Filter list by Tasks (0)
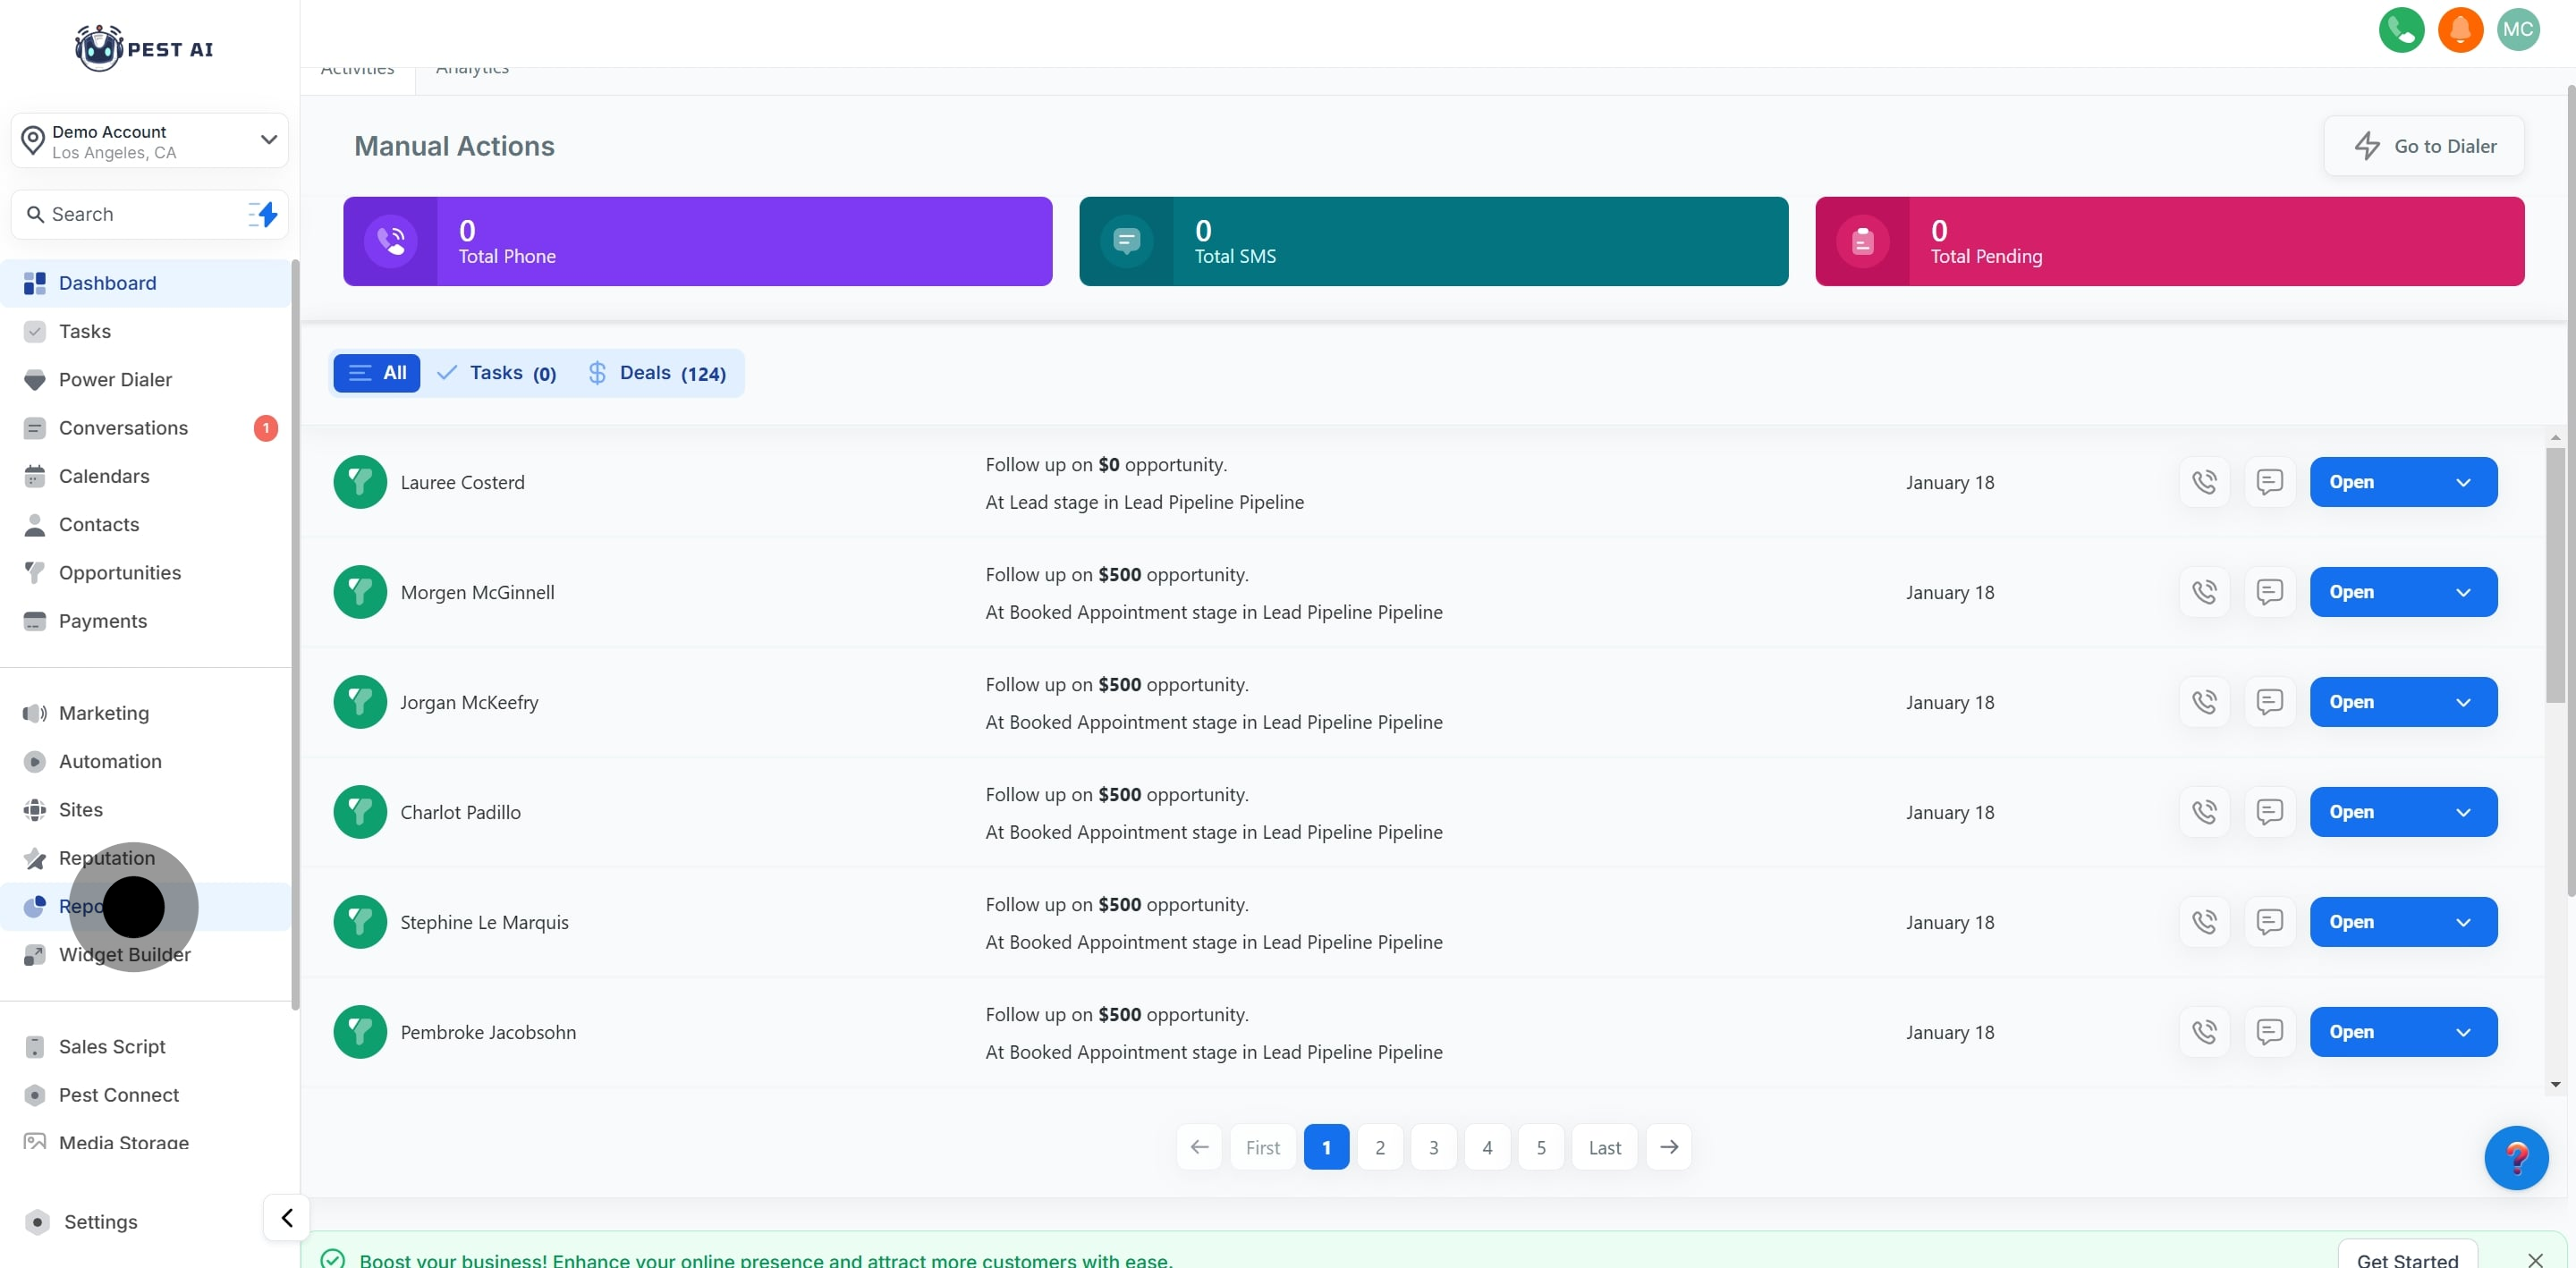The image size is (2576, 1268). 497,373
